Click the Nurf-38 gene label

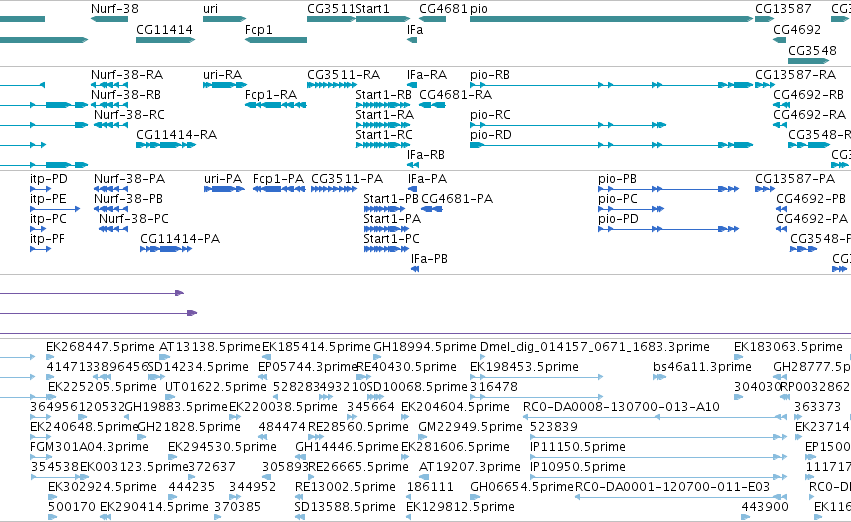click(x=115, y=9)
